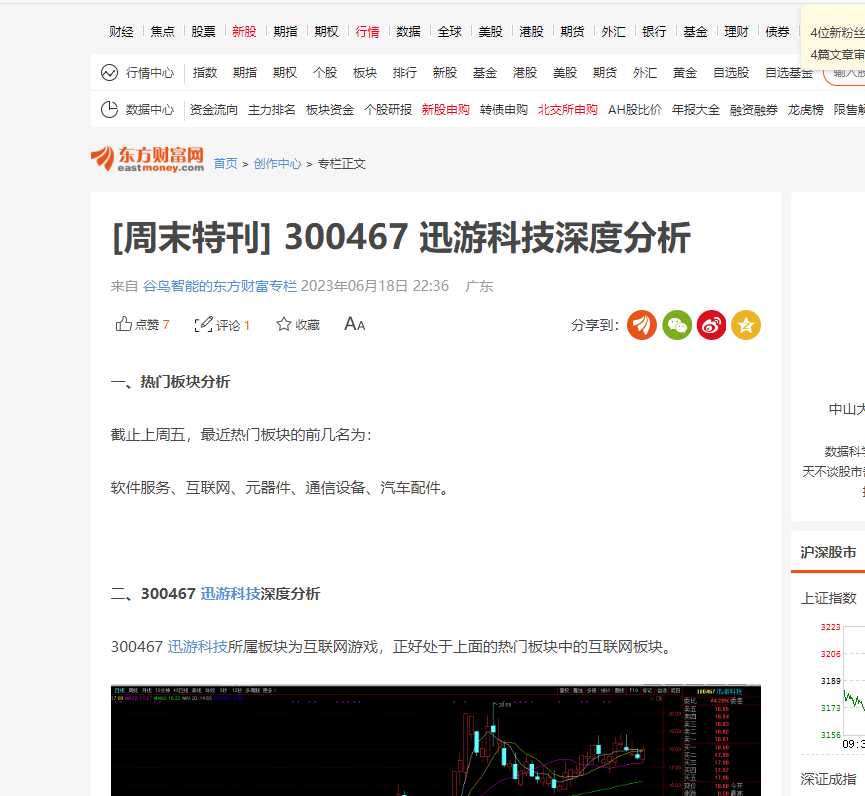The image size is (865, 796).
Task: Open the 银行 top navigation item
Action: pyautogui.click(x=654, y=31)
